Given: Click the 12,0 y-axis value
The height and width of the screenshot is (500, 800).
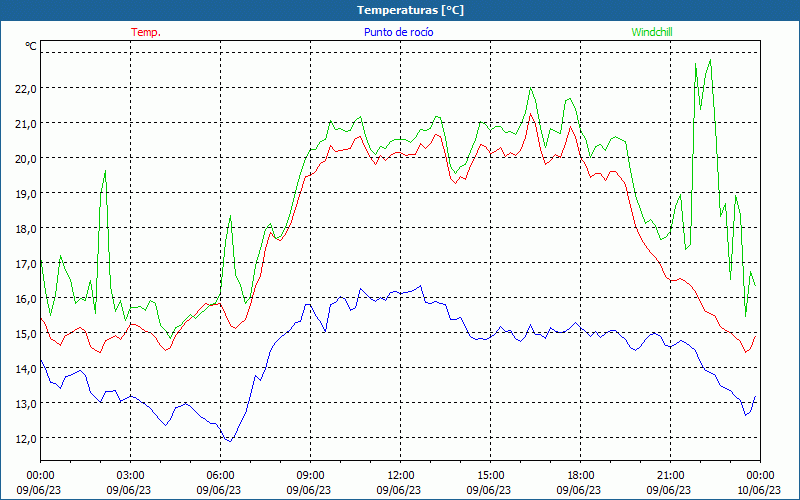Looking at the screenshot, I should point(26,439).
